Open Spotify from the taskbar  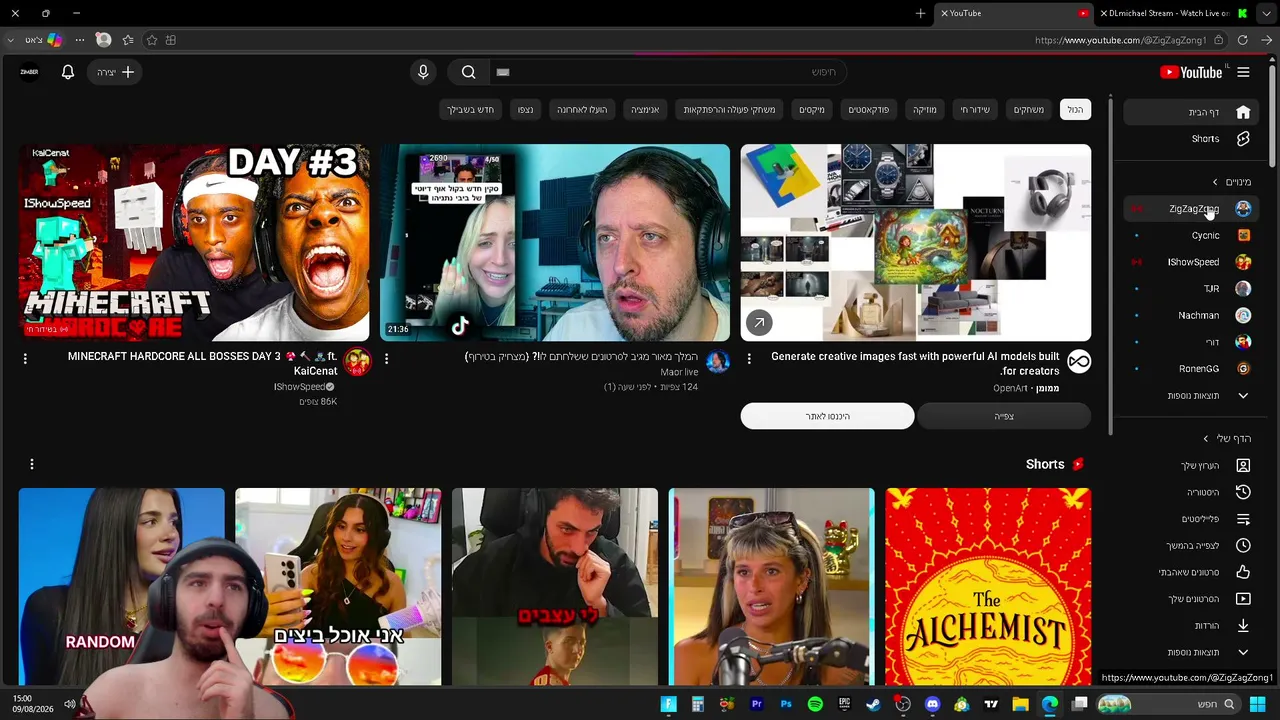coord(815,704)
